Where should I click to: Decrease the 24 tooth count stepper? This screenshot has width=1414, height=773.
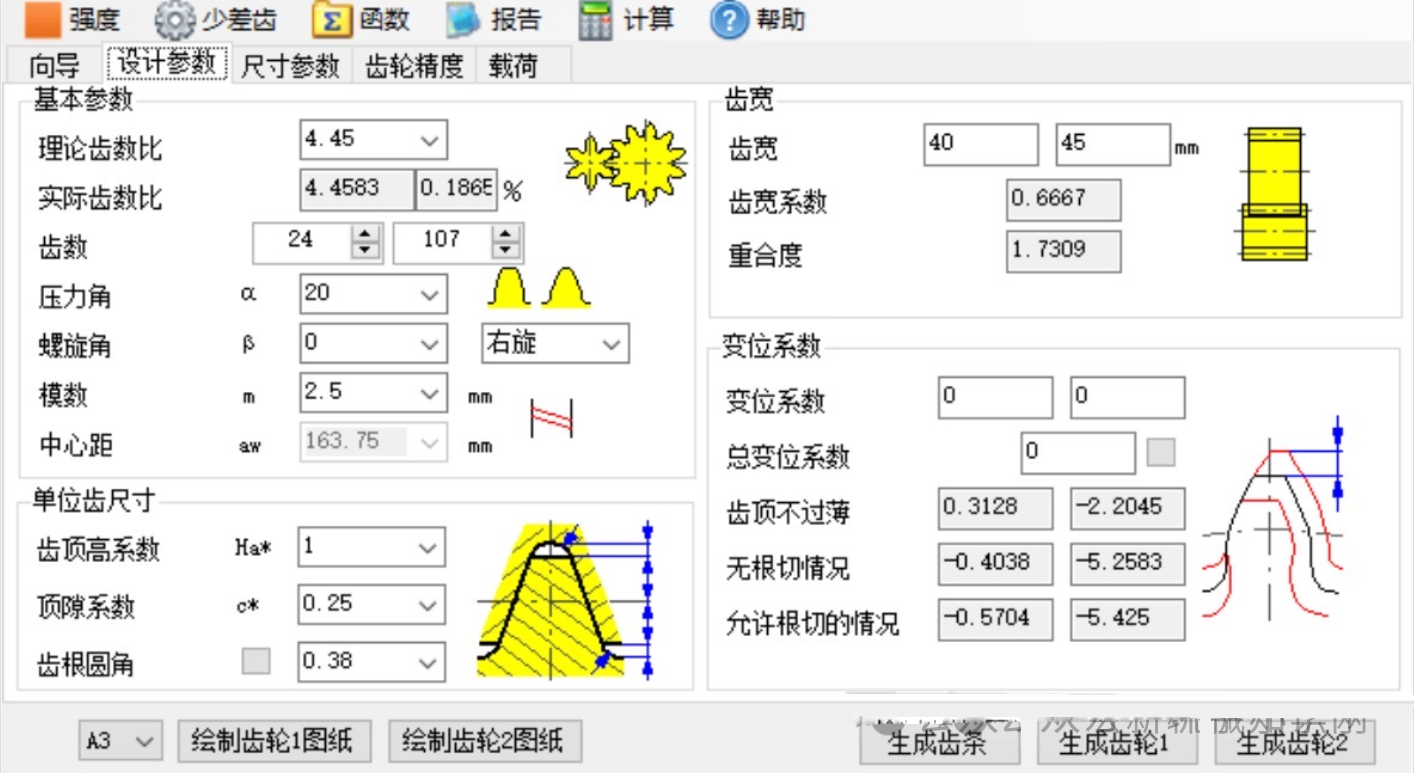pyautogui.click(x=367, y=250)
